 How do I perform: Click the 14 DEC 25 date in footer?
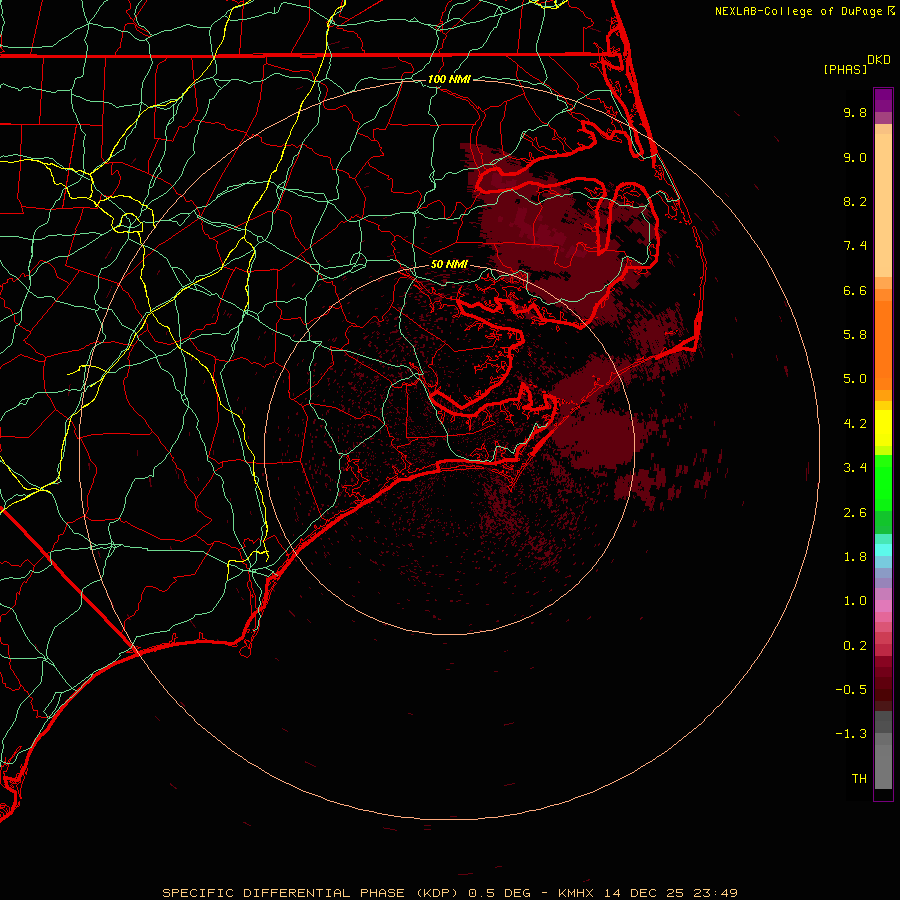click(645, 893)
